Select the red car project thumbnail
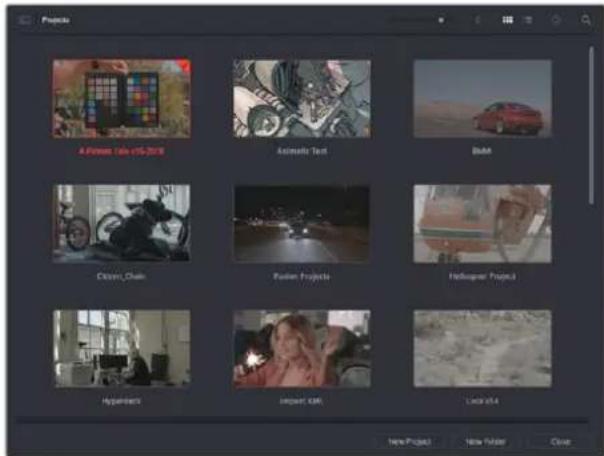The height and width of the screenshot is (456, 604). pyautogui.click(x=482, y=99)
